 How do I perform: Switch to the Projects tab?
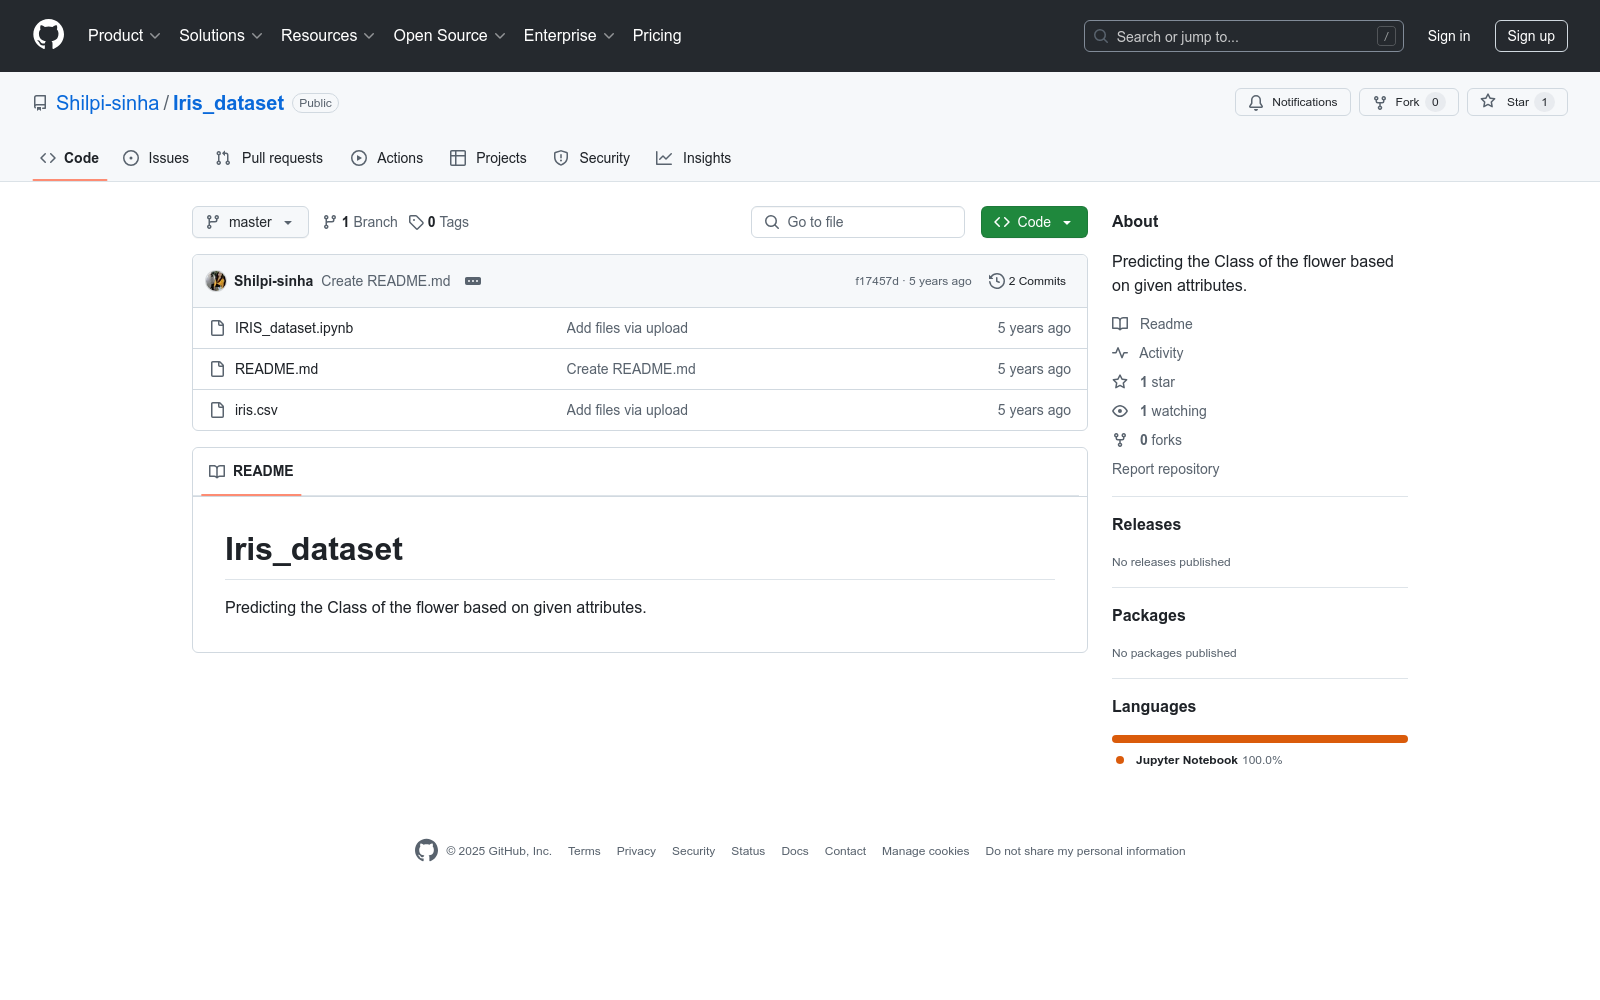click(x=488, y=158)
